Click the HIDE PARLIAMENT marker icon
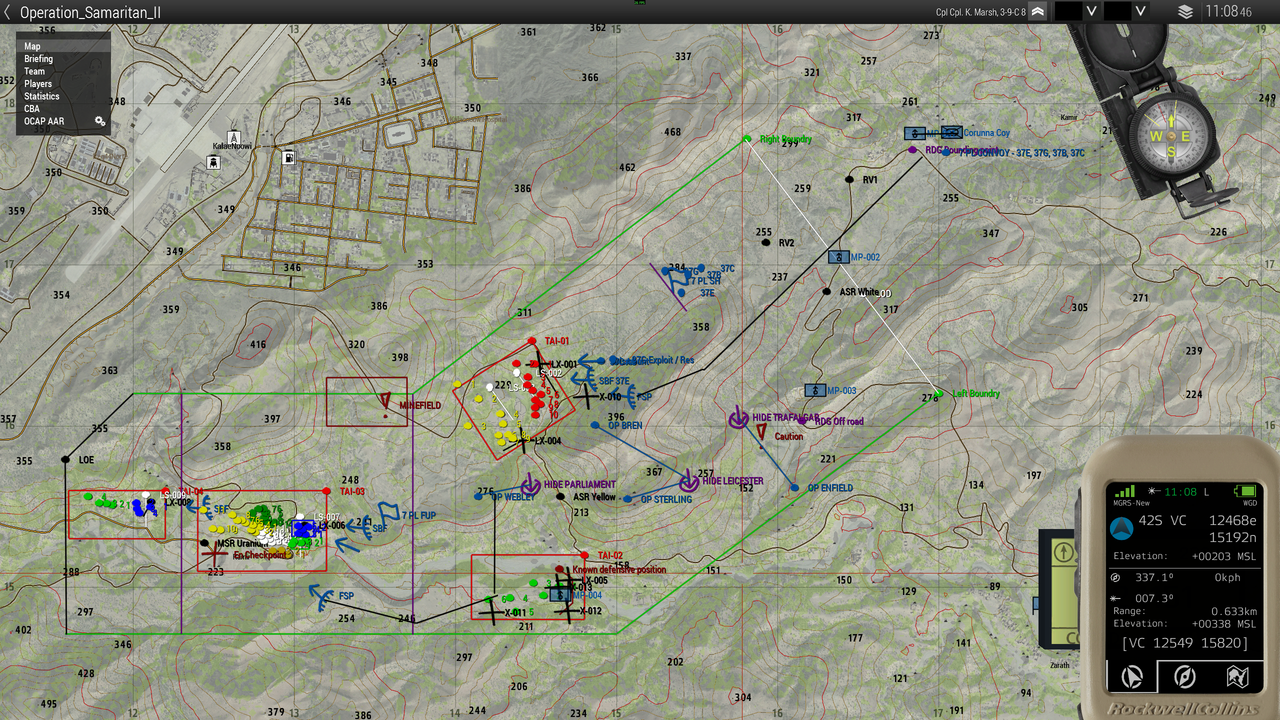1280x720 pixels. tap(531, 485)
